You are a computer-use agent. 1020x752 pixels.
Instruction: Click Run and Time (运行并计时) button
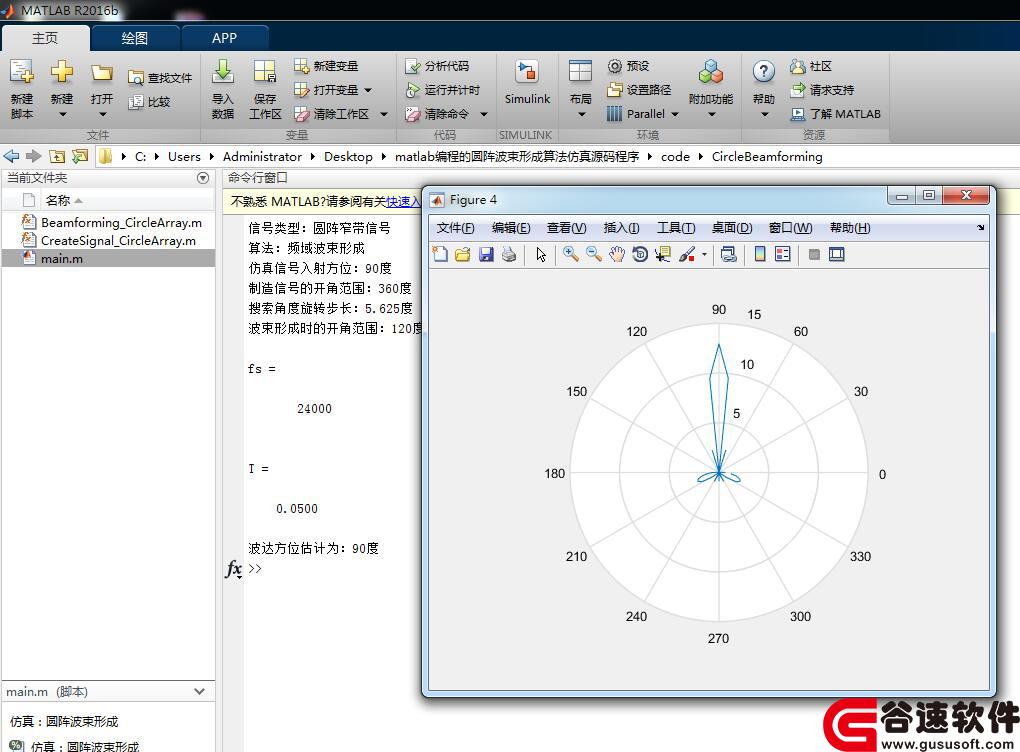coord(442,90)
